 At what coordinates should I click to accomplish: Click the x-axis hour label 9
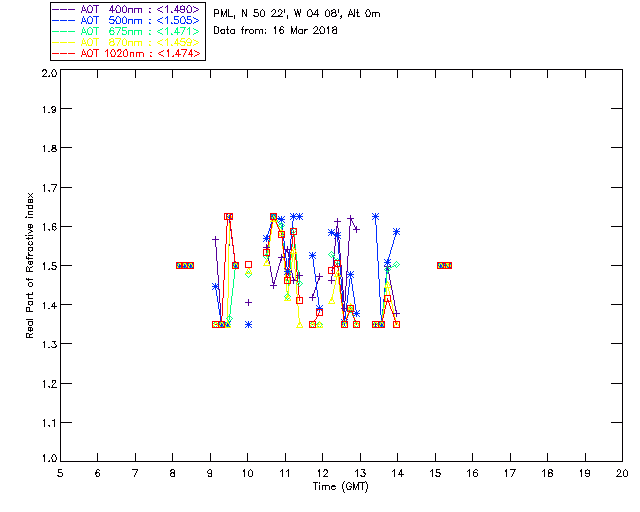[x=210, y=473]
